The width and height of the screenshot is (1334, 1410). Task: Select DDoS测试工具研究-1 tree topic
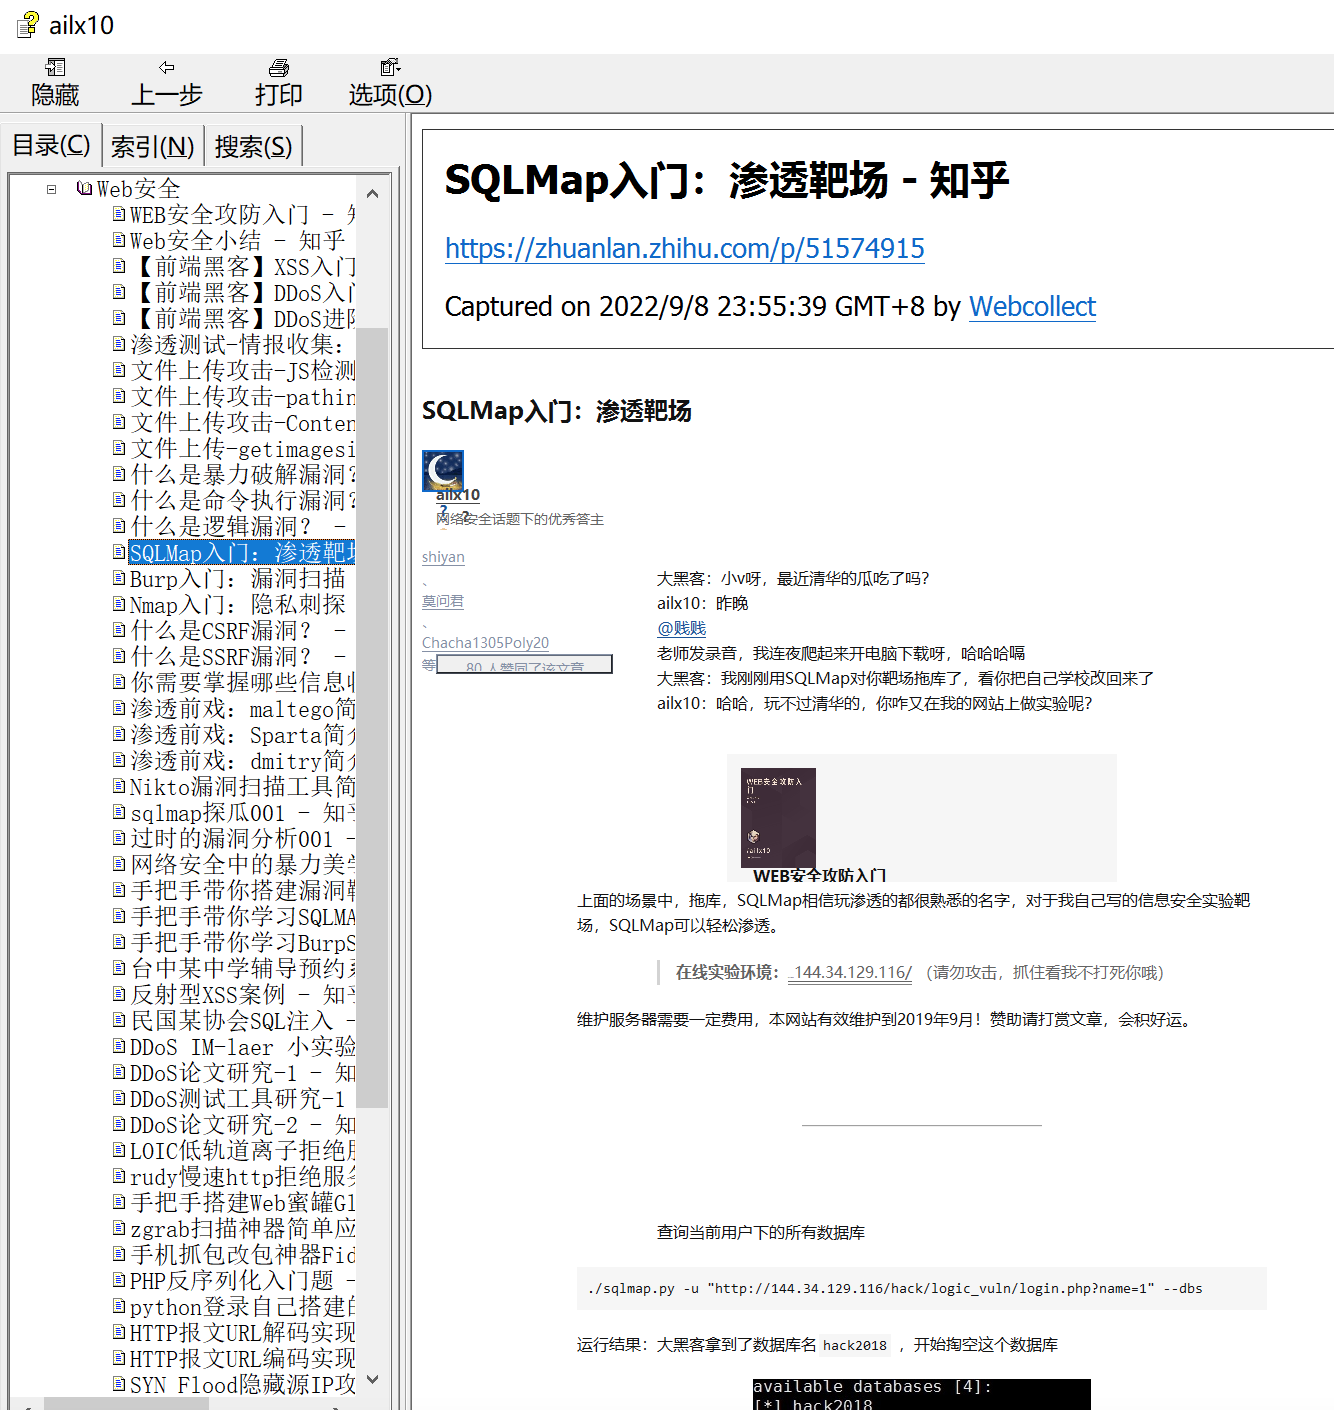(x=237, y=1098)
